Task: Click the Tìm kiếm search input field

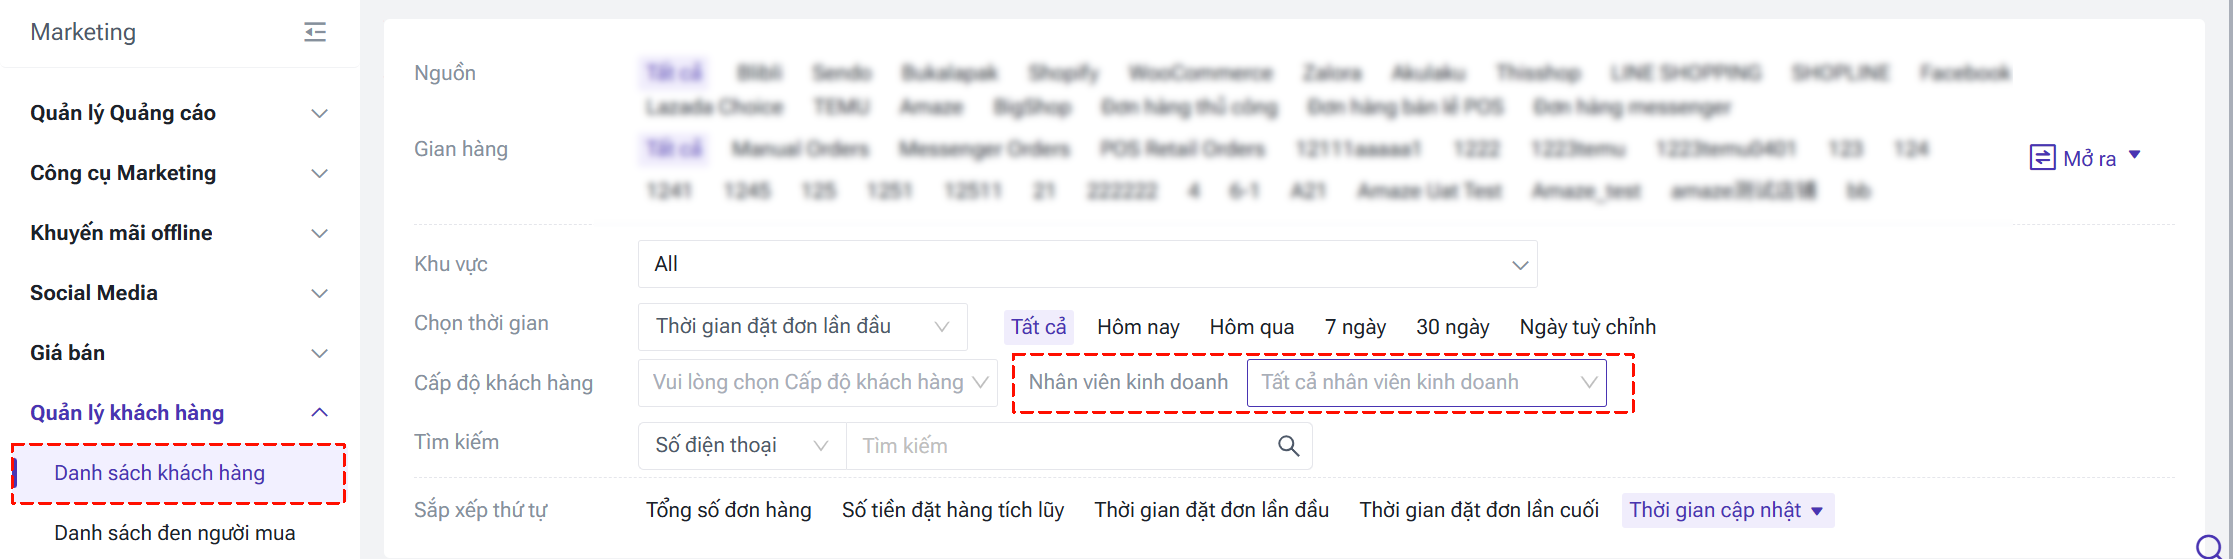Action: coord(1060,446)
